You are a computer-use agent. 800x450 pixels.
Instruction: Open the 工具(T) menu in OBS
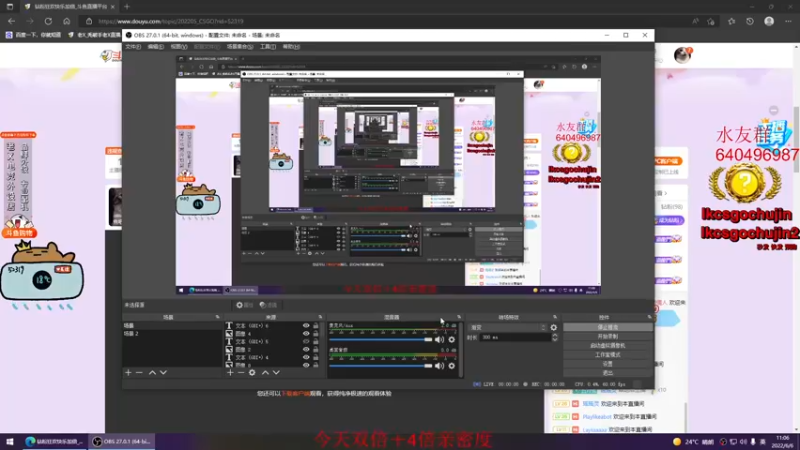pyautogui.click(x=268, y=46)
